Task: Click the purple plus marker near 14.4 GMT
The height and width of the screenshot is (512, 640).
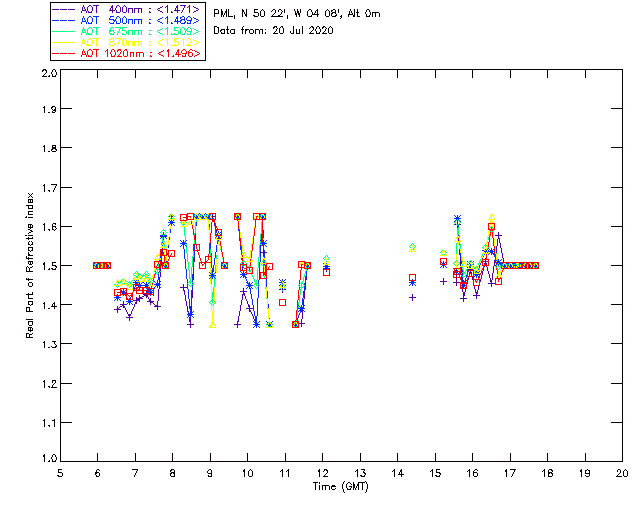Action: point(413,298)
